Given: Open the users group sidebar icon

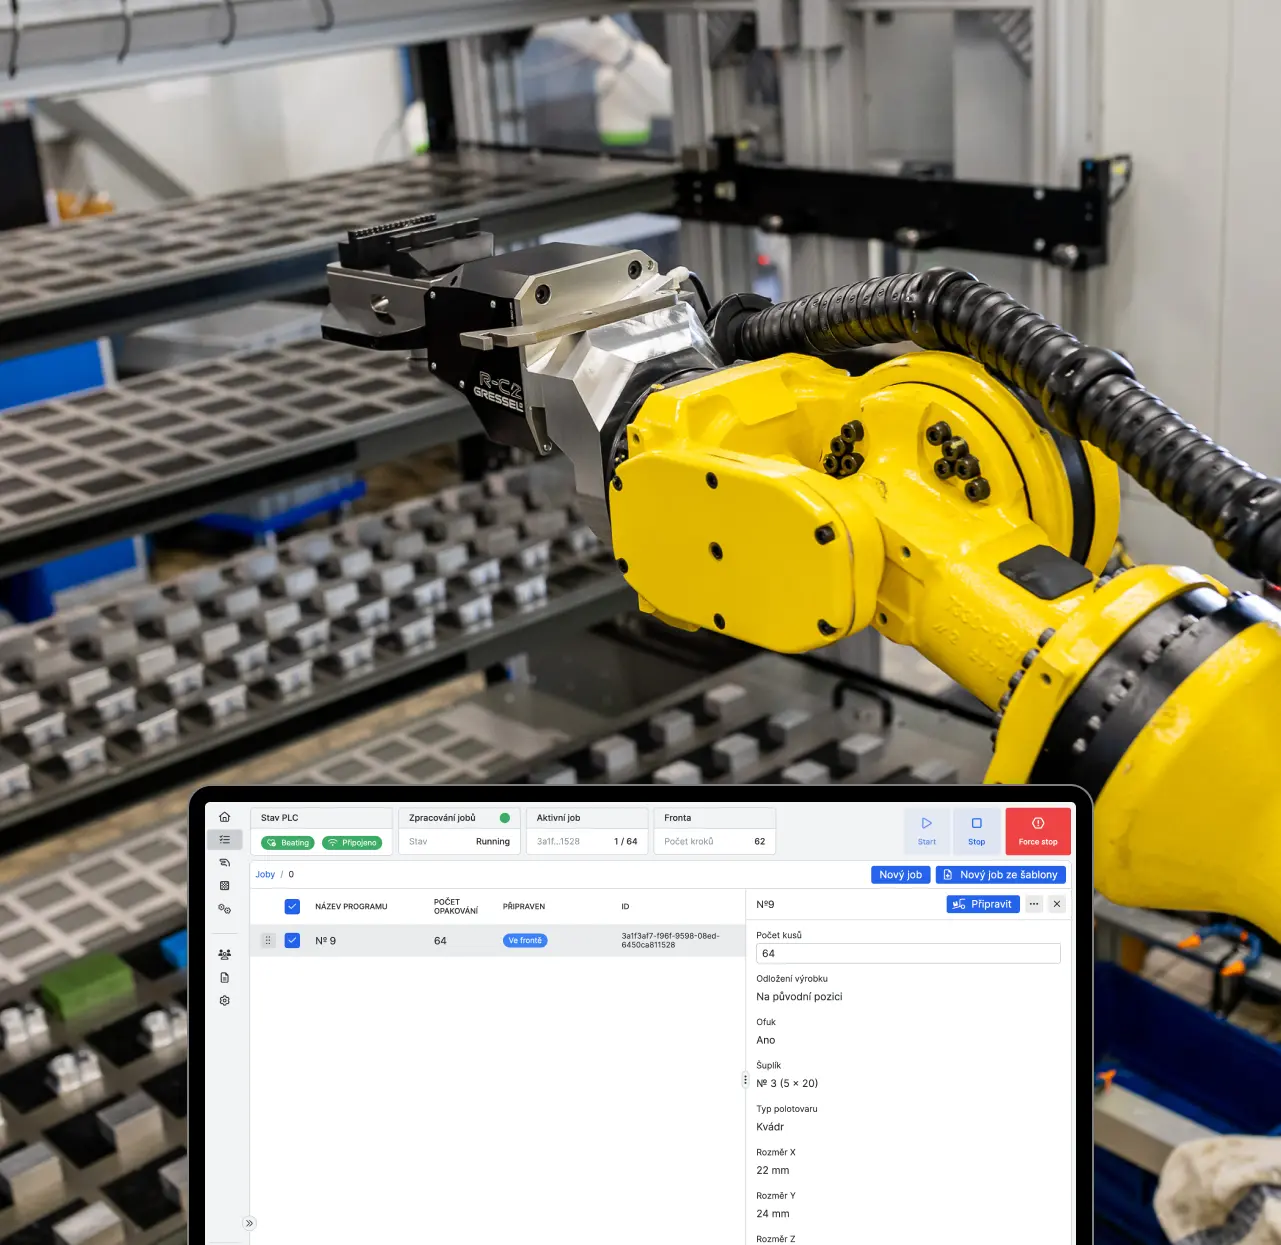Looking at the screenshot, I should pos(224,954).
